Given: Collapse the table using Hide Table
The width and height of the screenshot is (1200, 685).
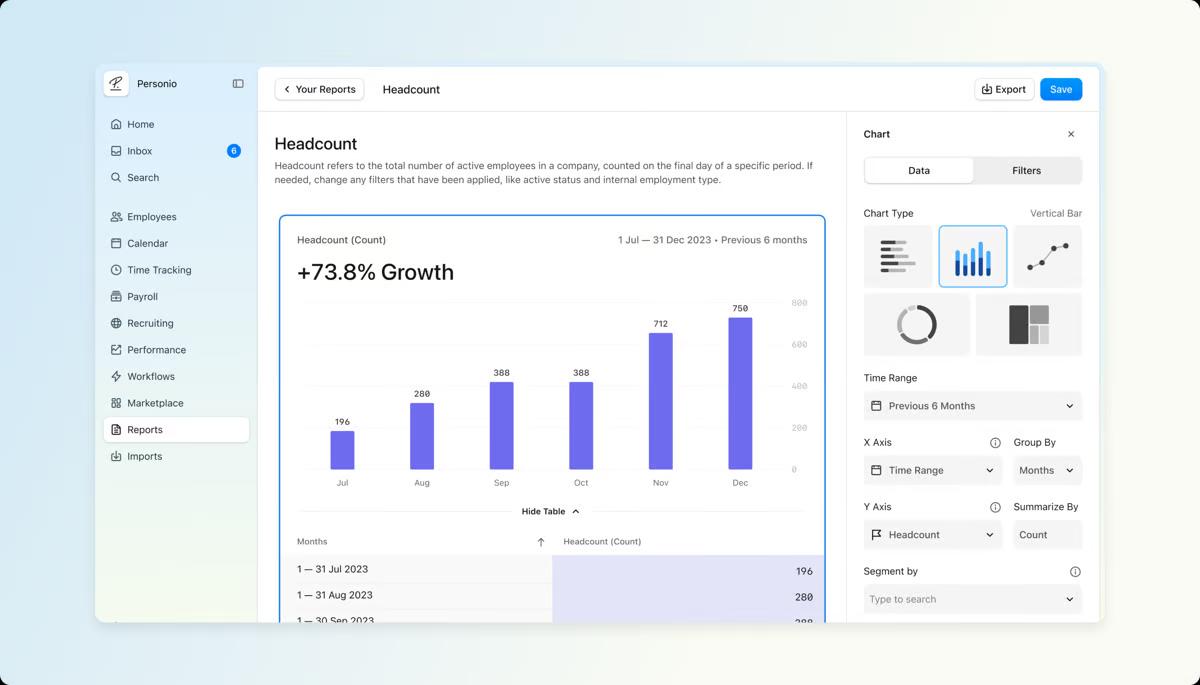Looking at the screenshot, I should (549, 511).
